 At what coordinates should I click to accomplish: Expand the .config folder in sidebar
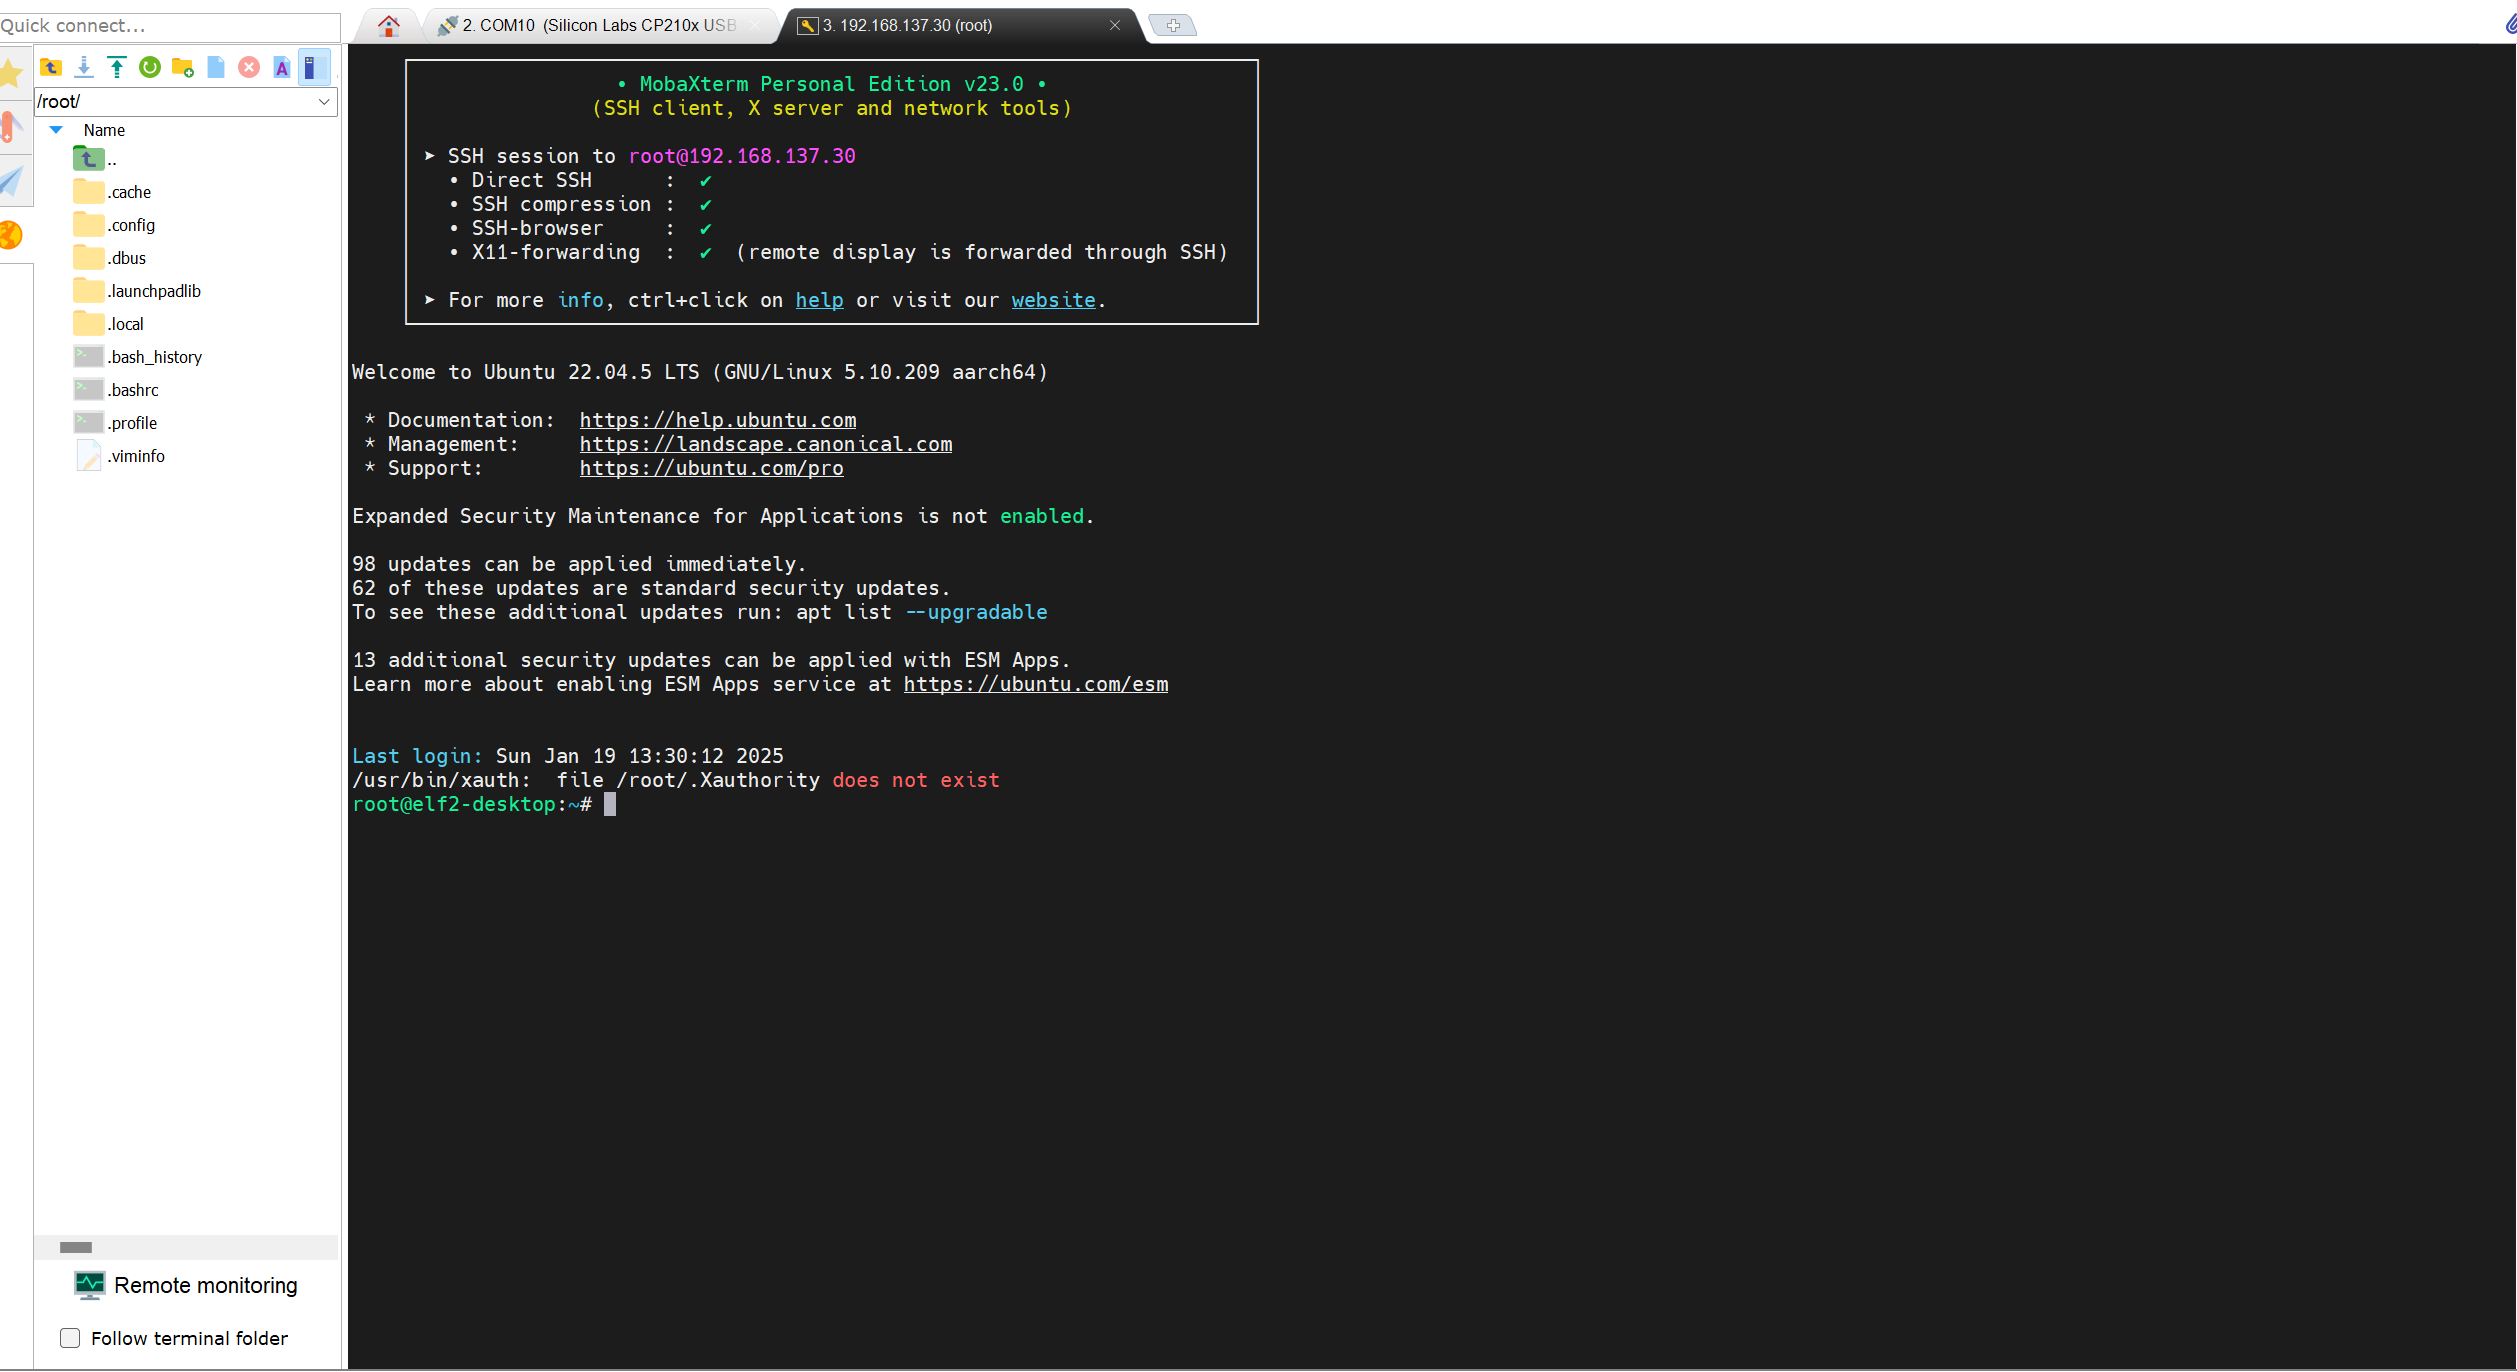128,225
